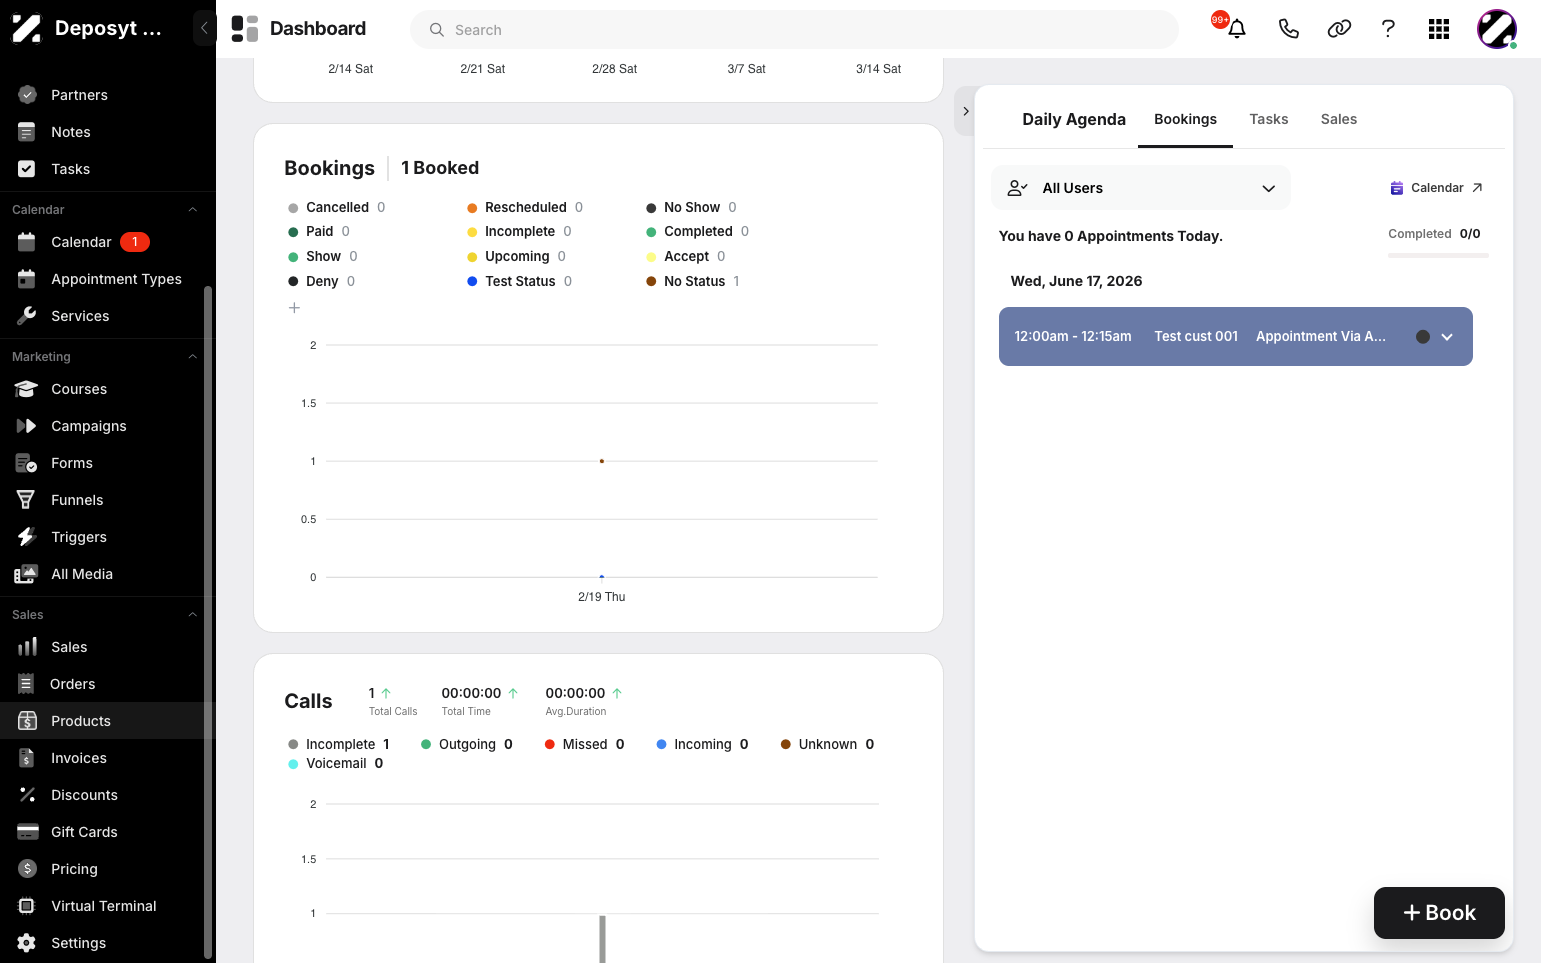This screenshot has width=1541, height=963.
Task: Open the All Users dropdown
Action: 1141,188
